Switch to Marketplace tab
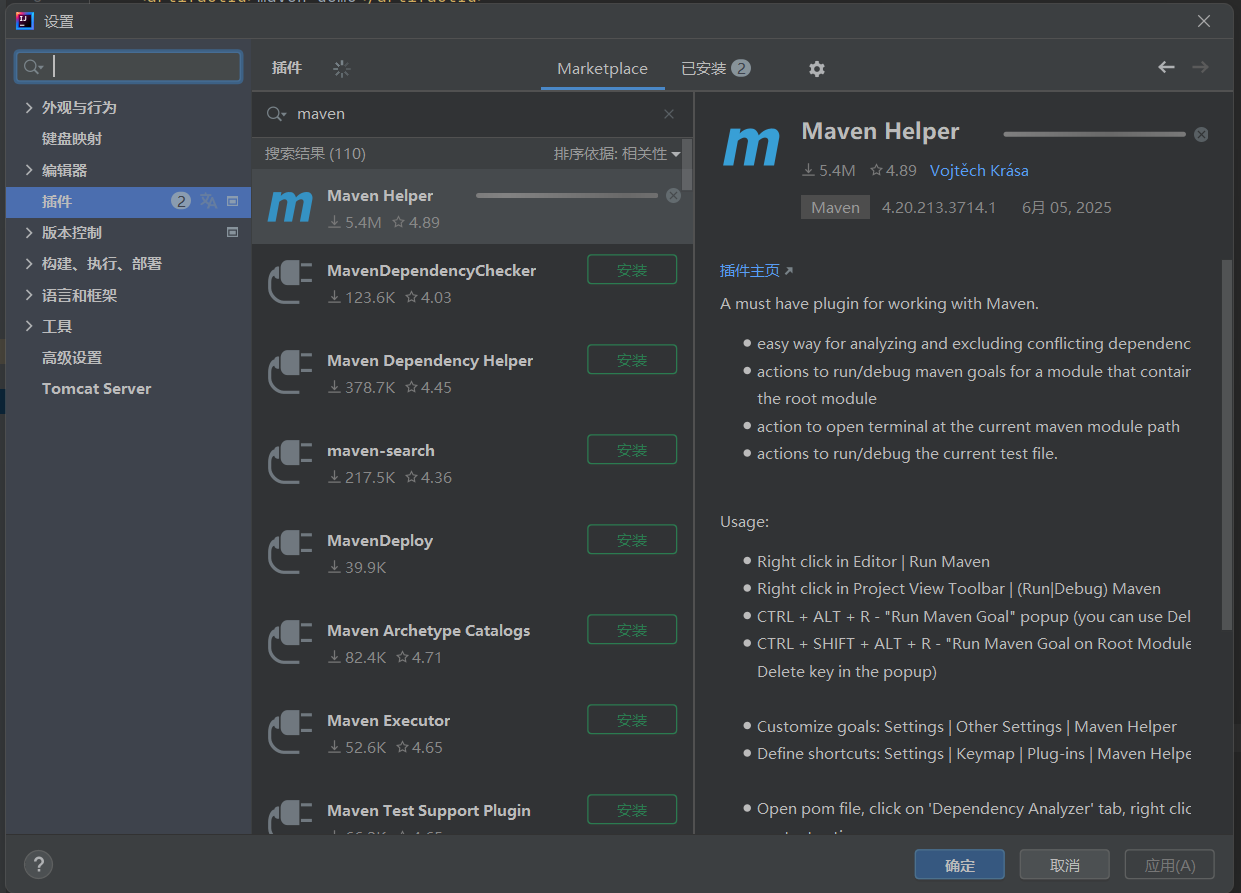 tap(602, 68)
